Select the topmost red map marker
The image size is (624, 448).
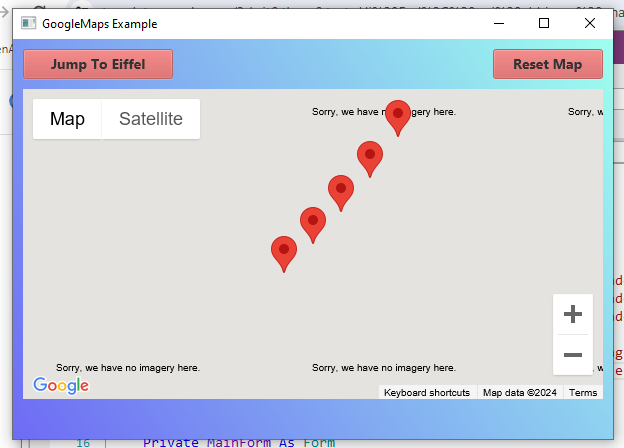pos(398,118)
